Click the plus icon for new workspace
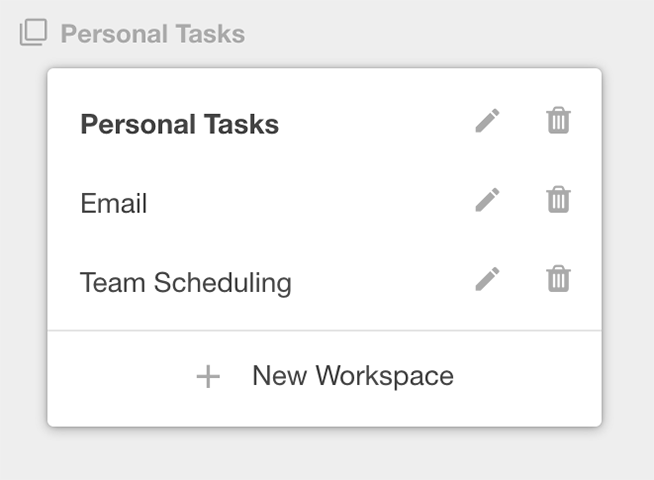This screenshot has width=654, height=480. (x=208, y=377)
